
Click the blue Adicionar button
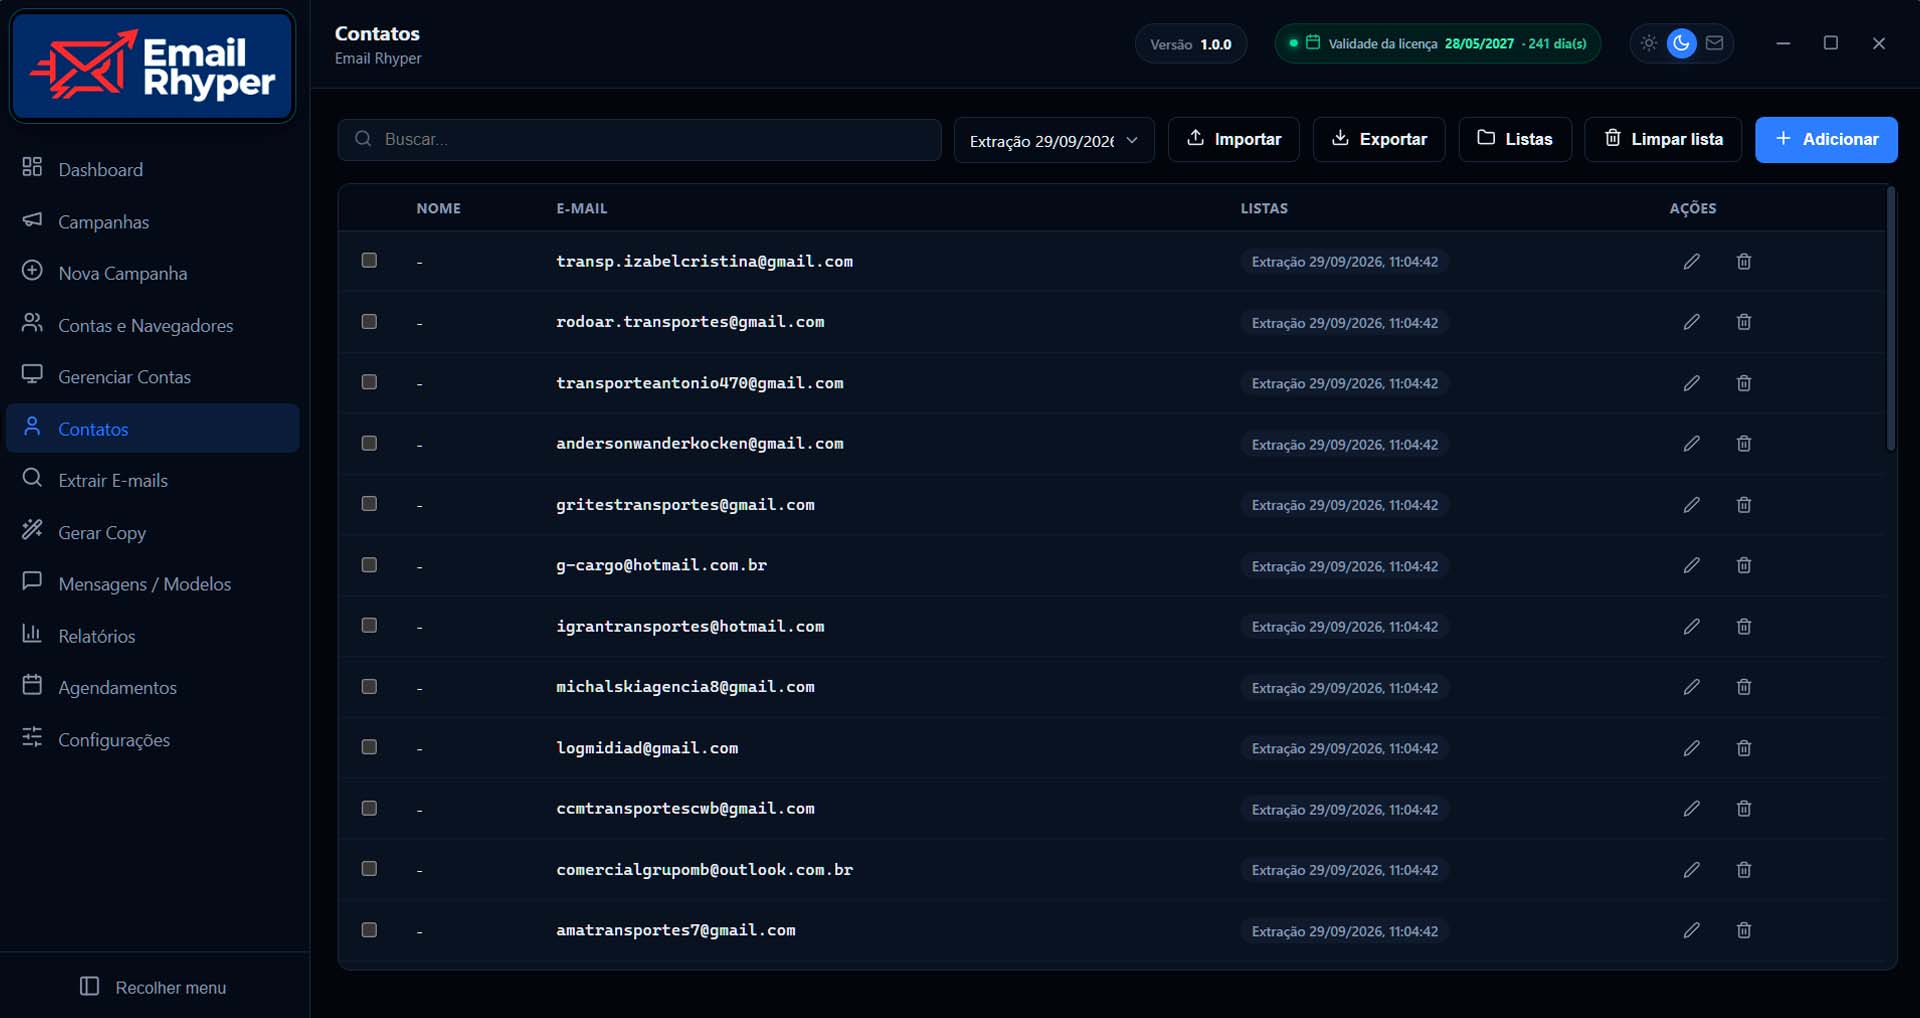(1826, 139)
